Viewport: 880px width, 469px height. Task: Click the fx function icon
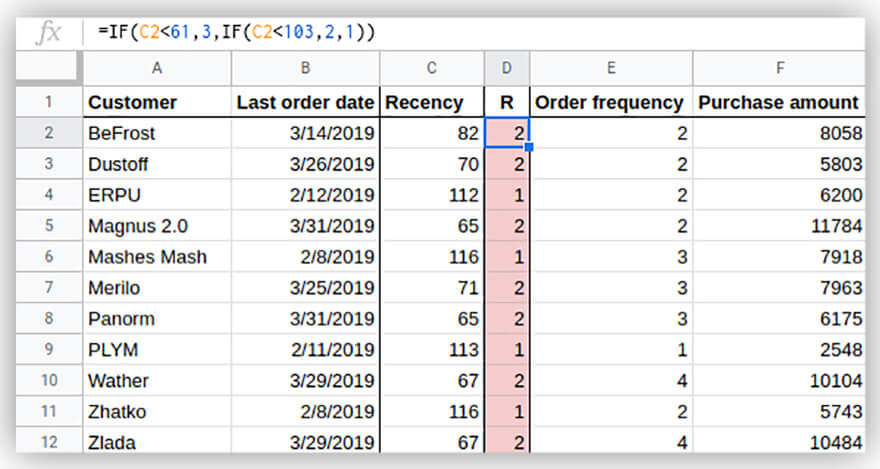click(x=48, y=32)
